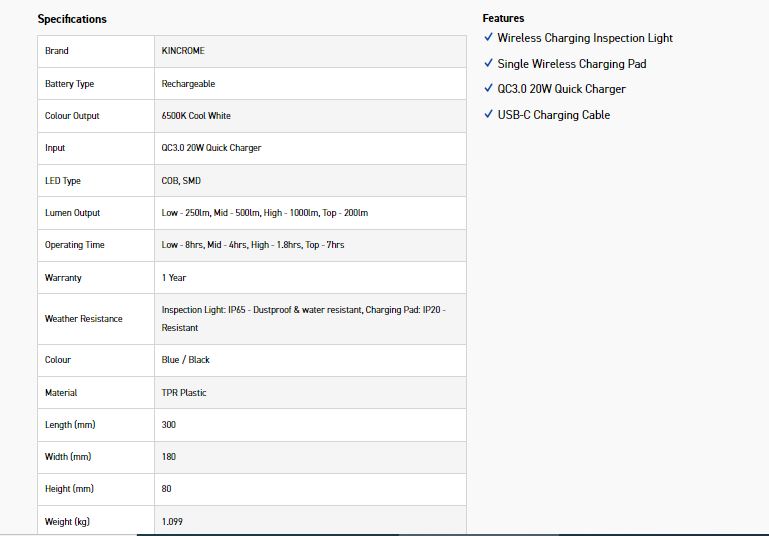Select the COB, SMD LED type value
The width and height of the screenshot is (769, 536).
181,181
